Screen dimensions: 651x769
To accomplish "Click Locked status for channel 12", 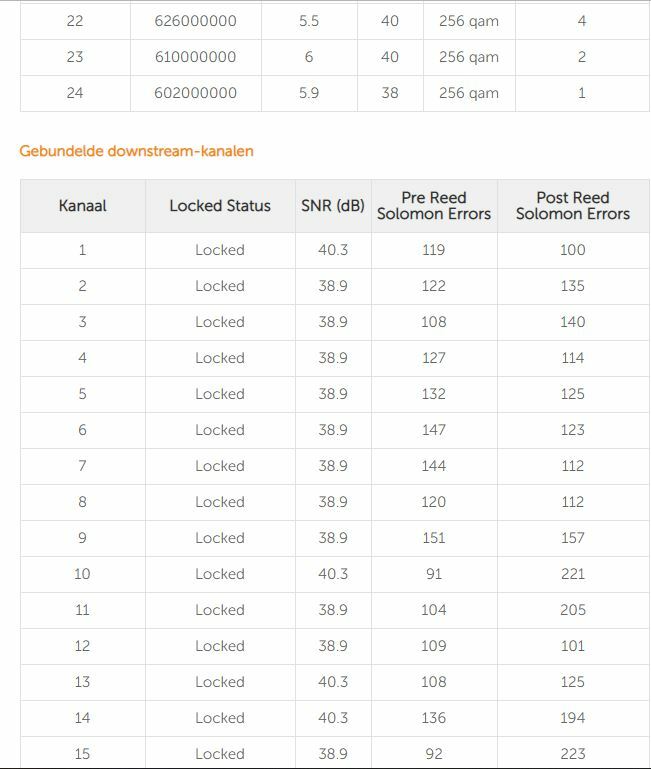I will click(x=220, y=646).
